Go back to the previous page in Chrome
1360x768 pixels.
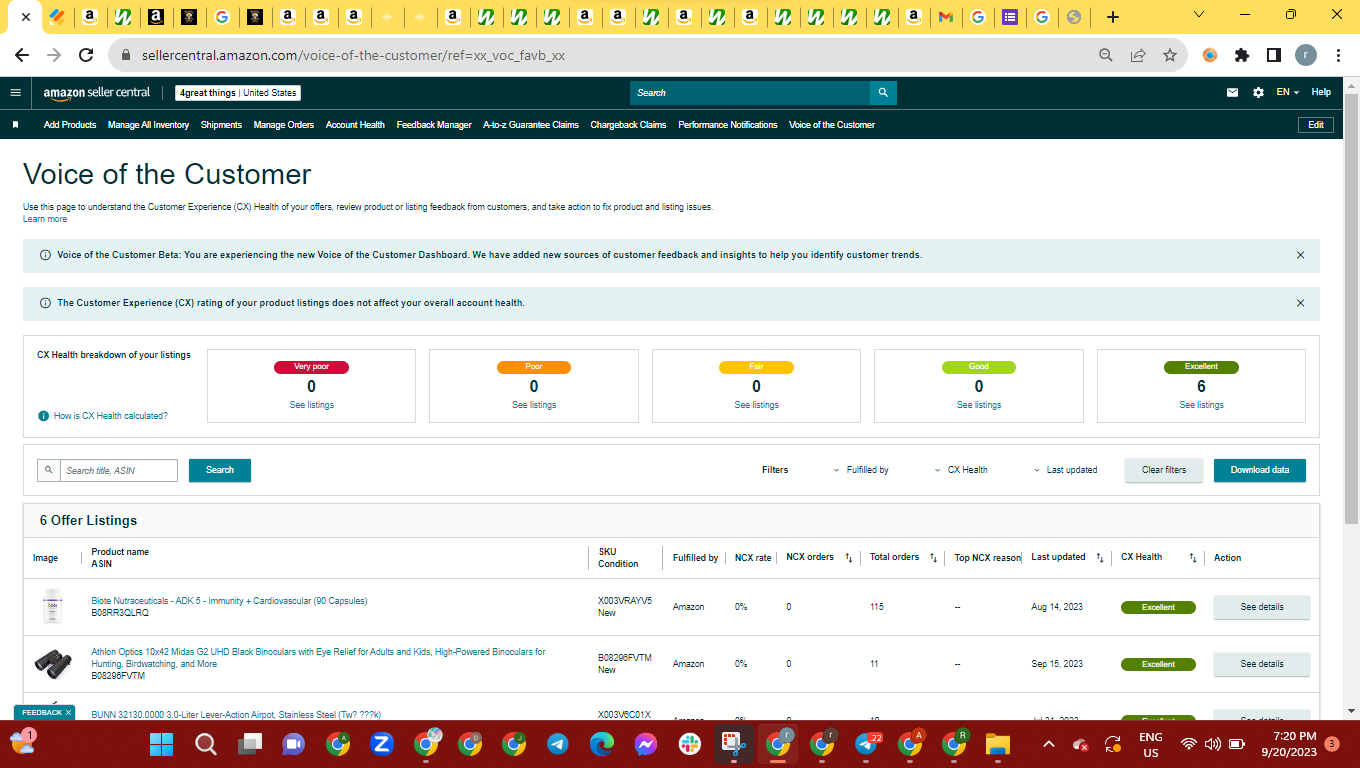[x=22, y=56]
